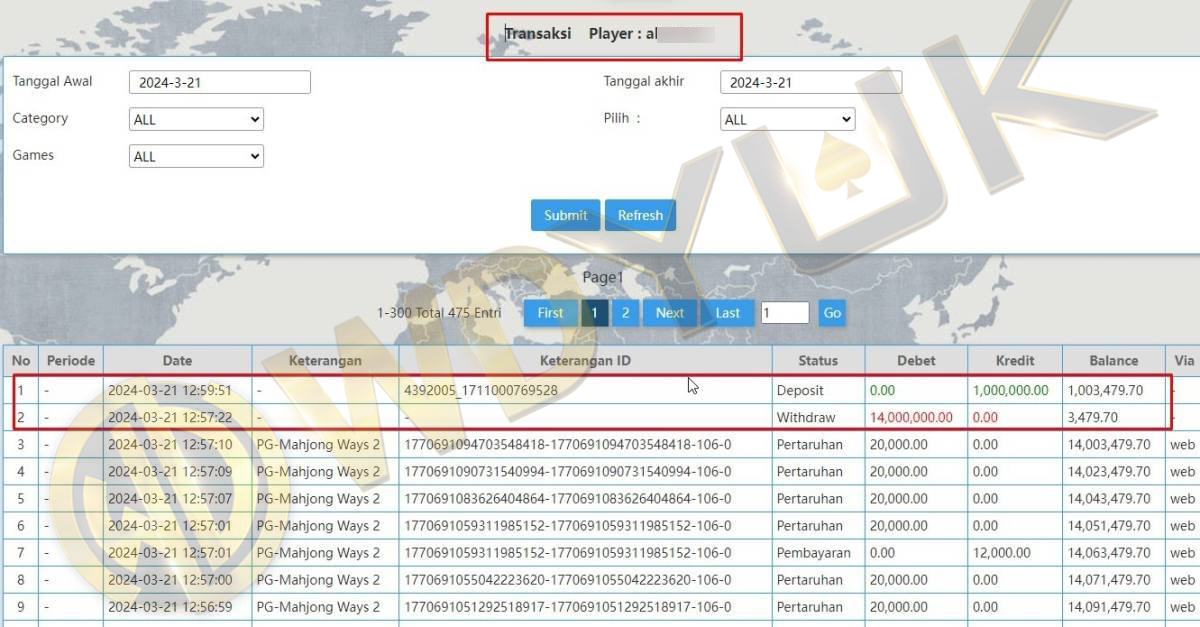Click the Next page button
The height and width of the screenshot is (627, 1200).
click(670, 313)
